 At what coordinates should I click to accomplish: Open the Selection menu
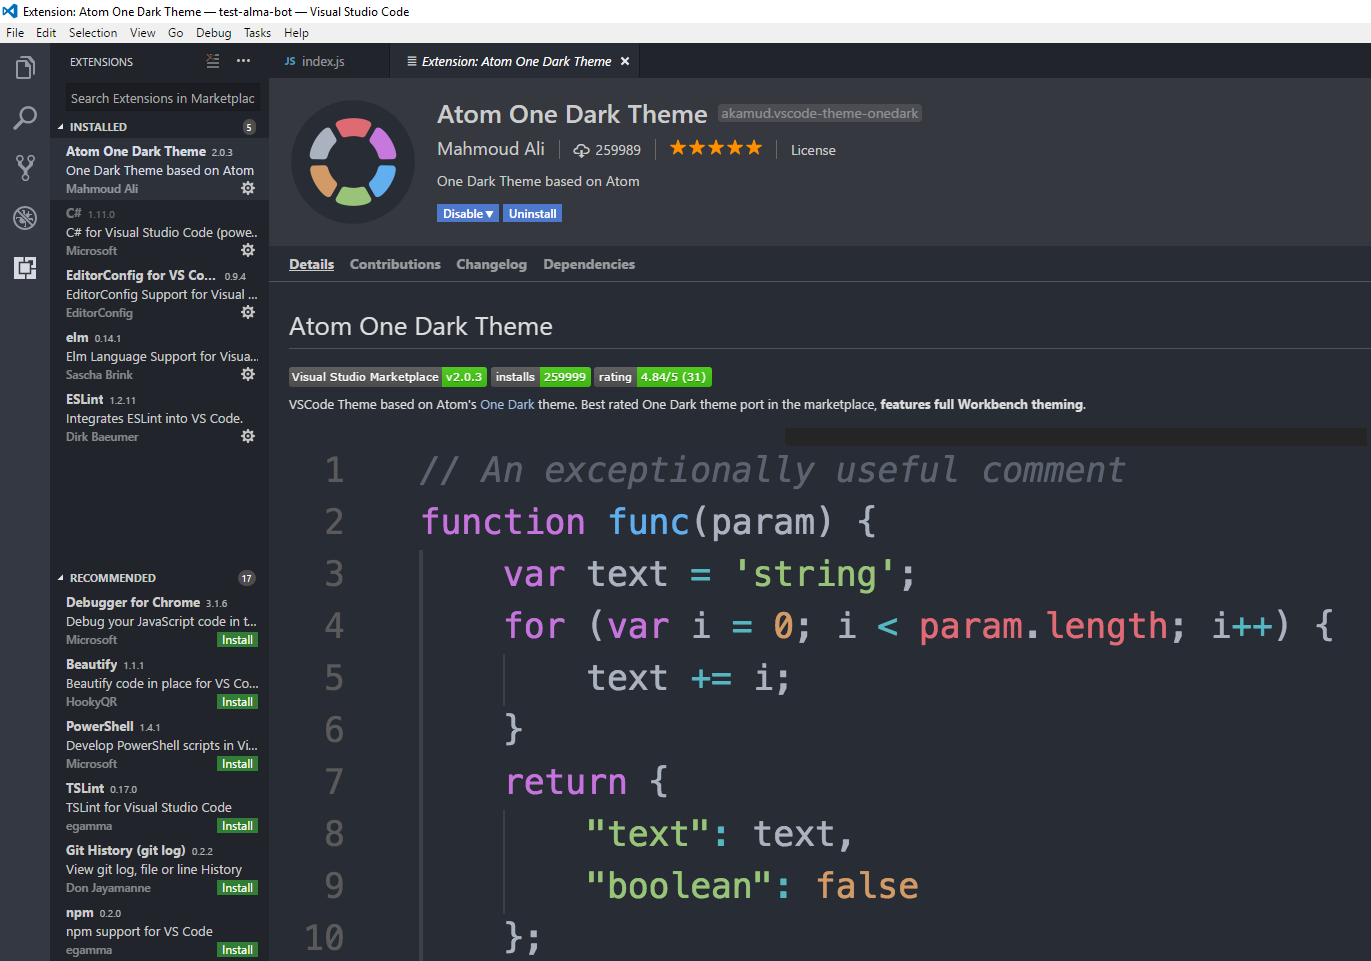pyautogui.click(x=93, y=33)
